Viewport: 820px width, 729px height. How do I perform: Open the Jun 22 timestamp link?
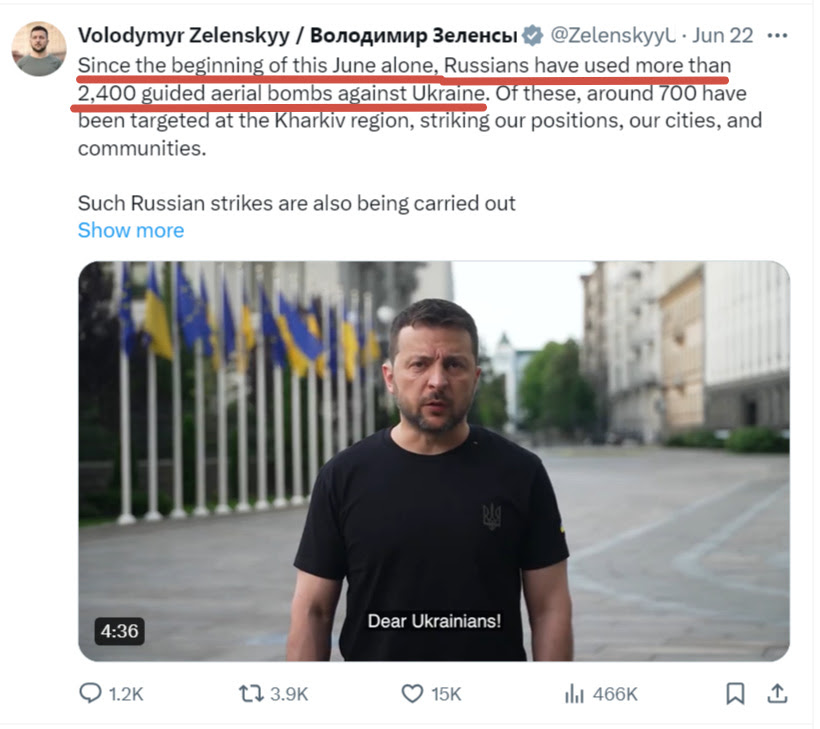tap(722, 35)
